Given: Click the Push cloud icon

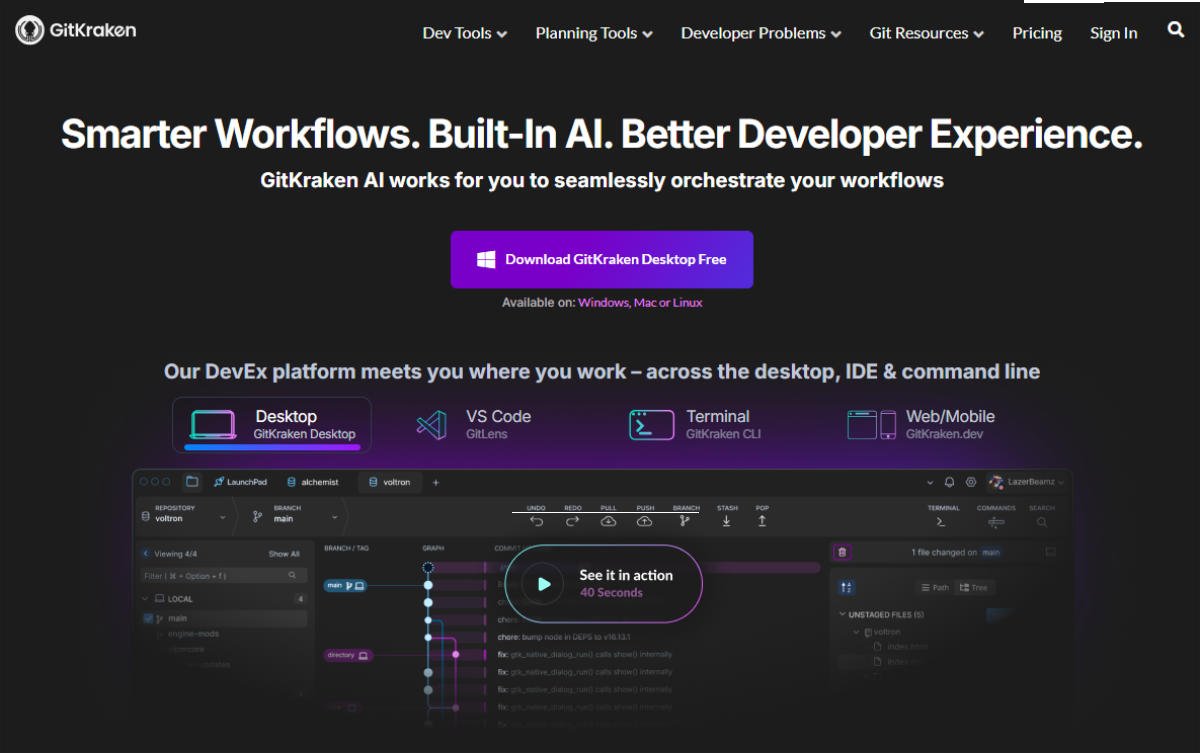Looking at the screenshot, I should [x=645, y=521].
